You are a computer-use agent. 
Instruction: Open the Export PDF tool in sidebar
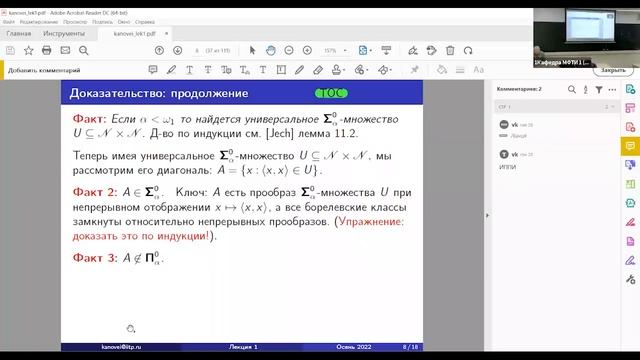631,89
